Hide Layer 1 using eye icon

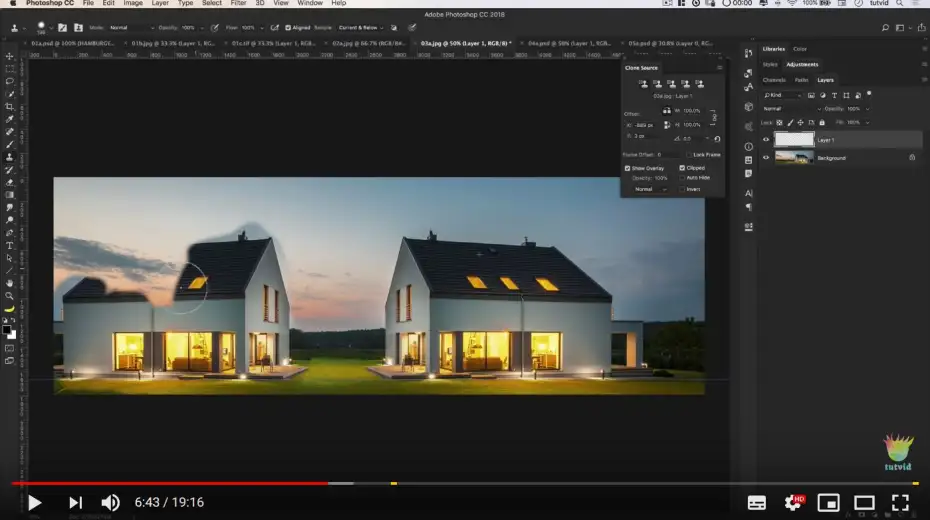point(766,140)
